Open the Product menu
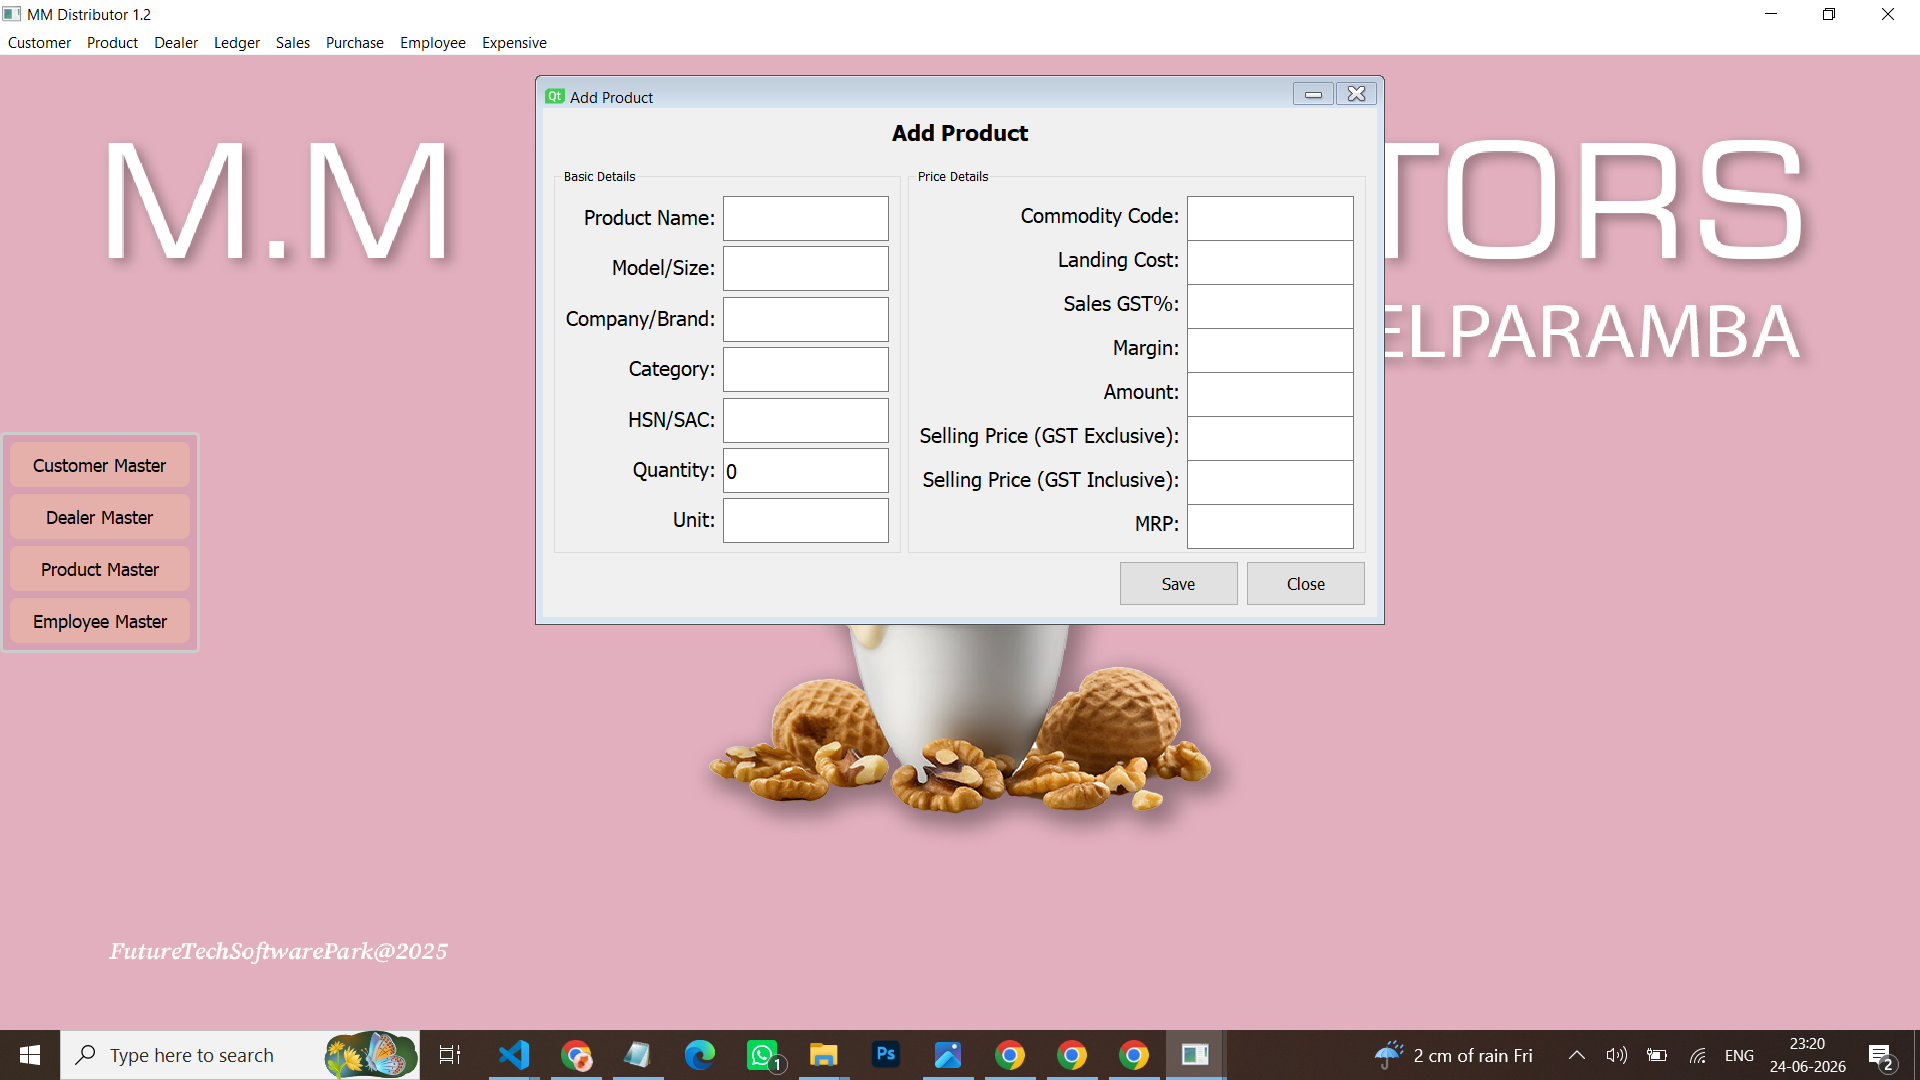Viewport: 1920px width, 1080px height. 112,42
